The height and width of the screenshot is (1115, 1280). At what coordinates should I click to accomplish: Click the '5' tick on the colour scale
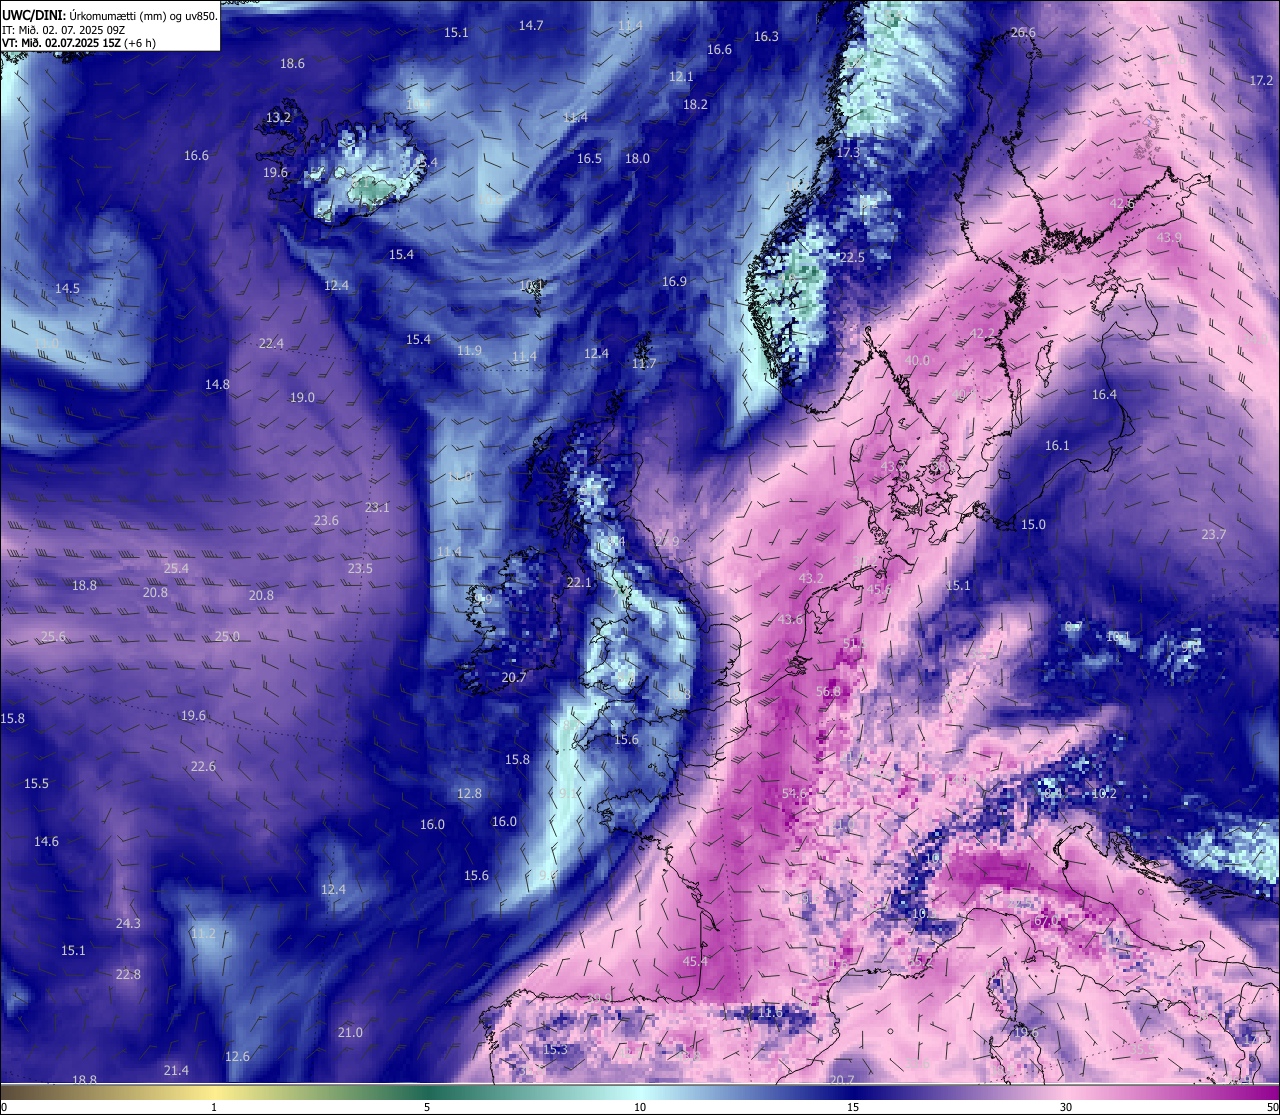tap(427, 1107)
